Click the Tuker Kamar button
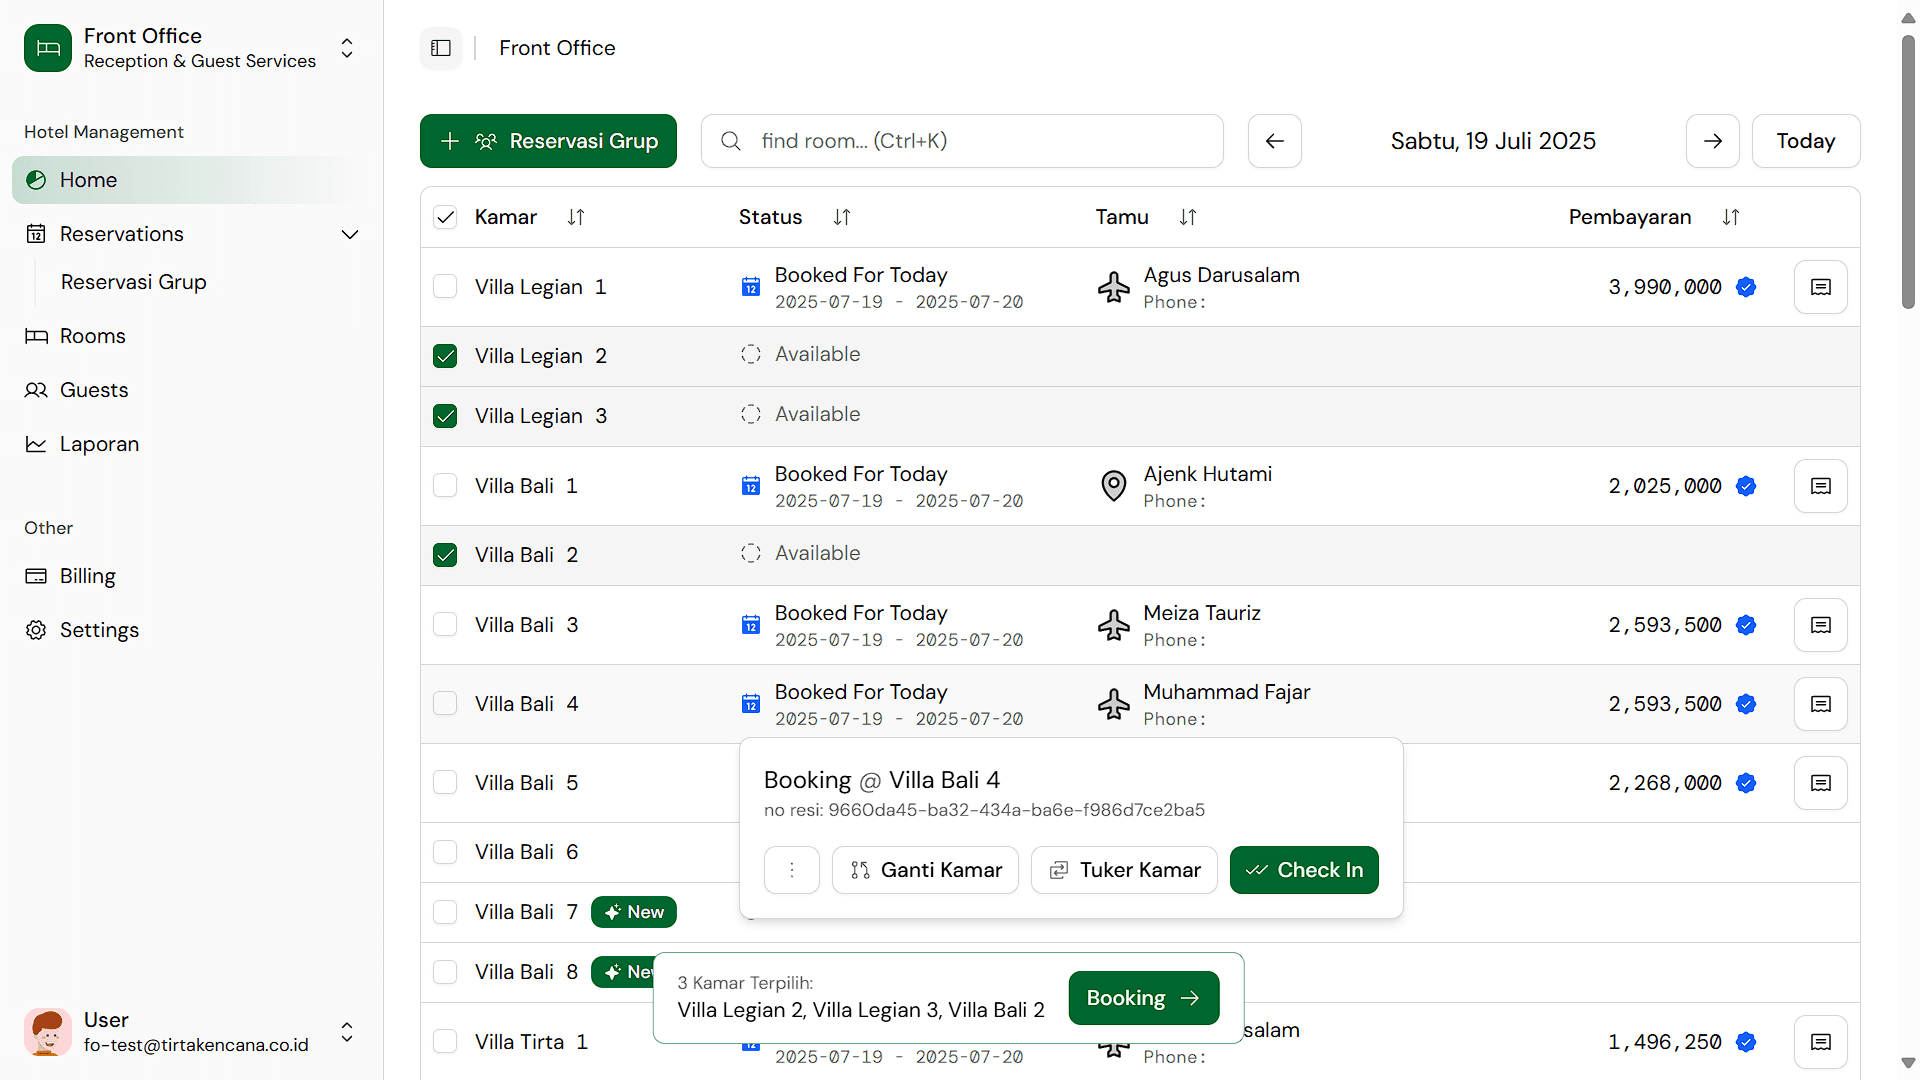 click(1124, 870)
